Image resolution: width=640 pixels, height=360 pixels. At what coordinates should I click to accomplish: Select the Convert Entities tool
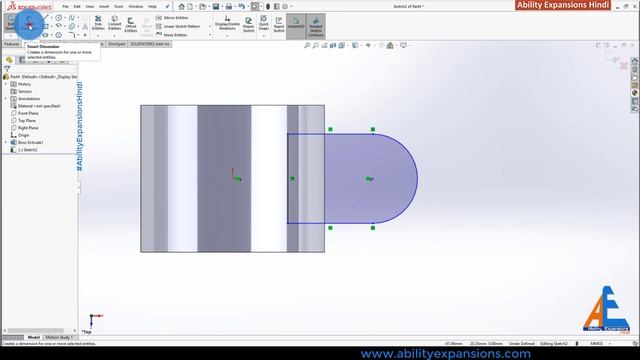pyautogui.click(x=114, y=22)
